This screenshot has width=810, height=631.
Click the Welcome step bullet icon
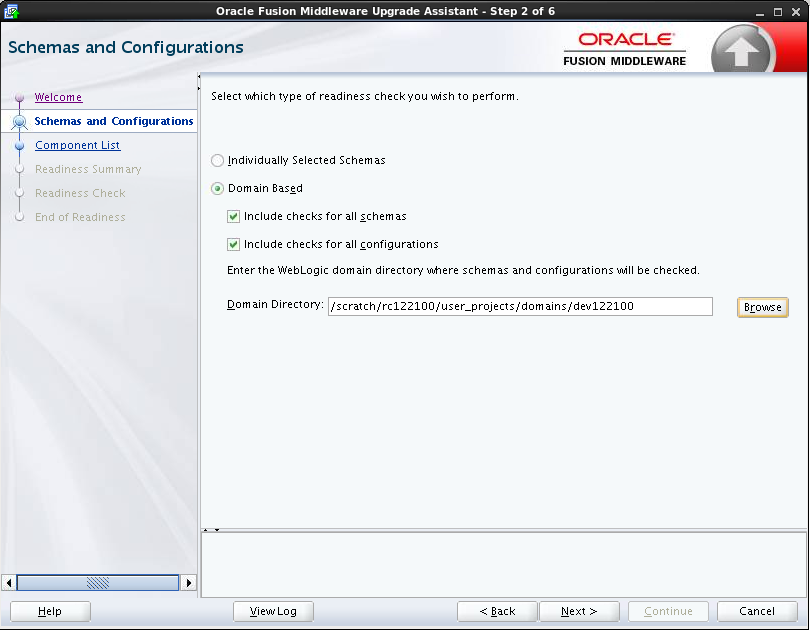(x=20, y=97)
